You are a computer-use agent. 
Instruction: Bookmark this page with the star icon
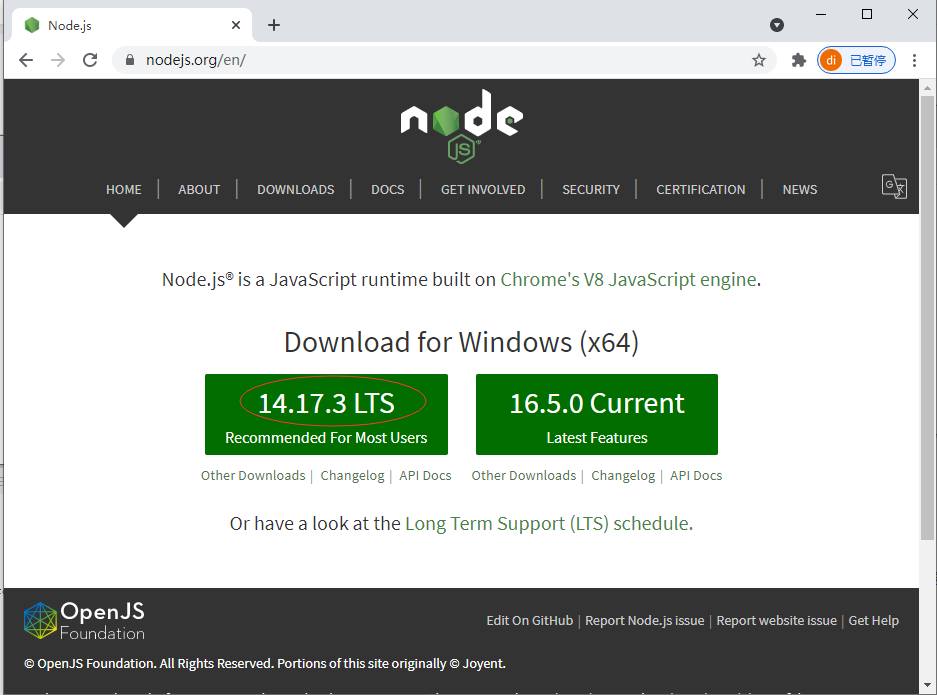tap(759, 60)
